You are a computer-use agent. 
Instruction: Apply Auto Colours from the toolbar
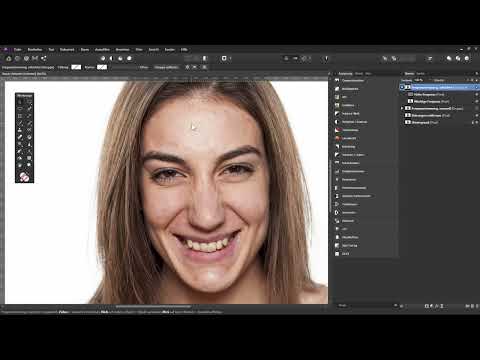pos(120,58)
